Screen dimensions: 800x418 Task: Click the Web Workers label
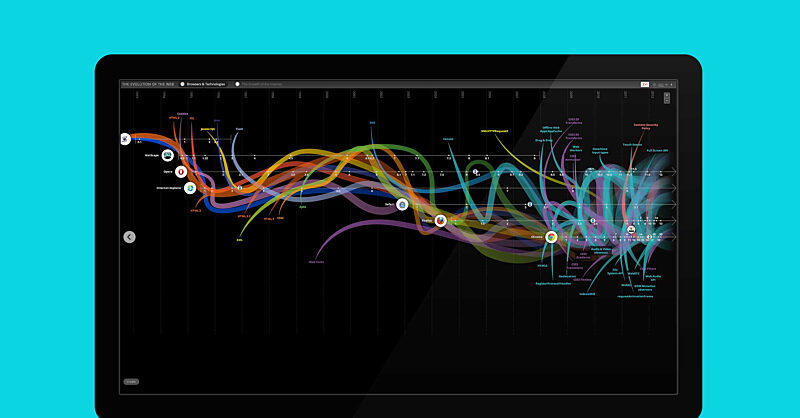tap(576, 149)
